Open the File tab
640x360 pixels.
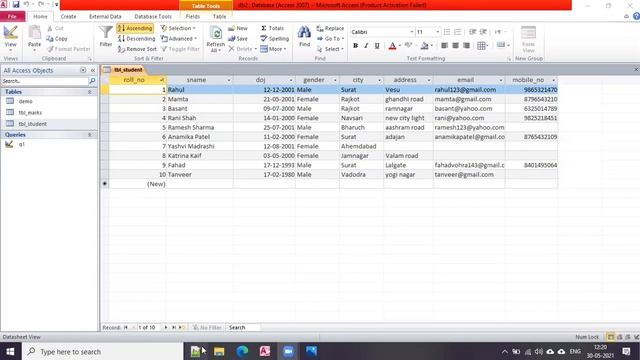[12, 16]
